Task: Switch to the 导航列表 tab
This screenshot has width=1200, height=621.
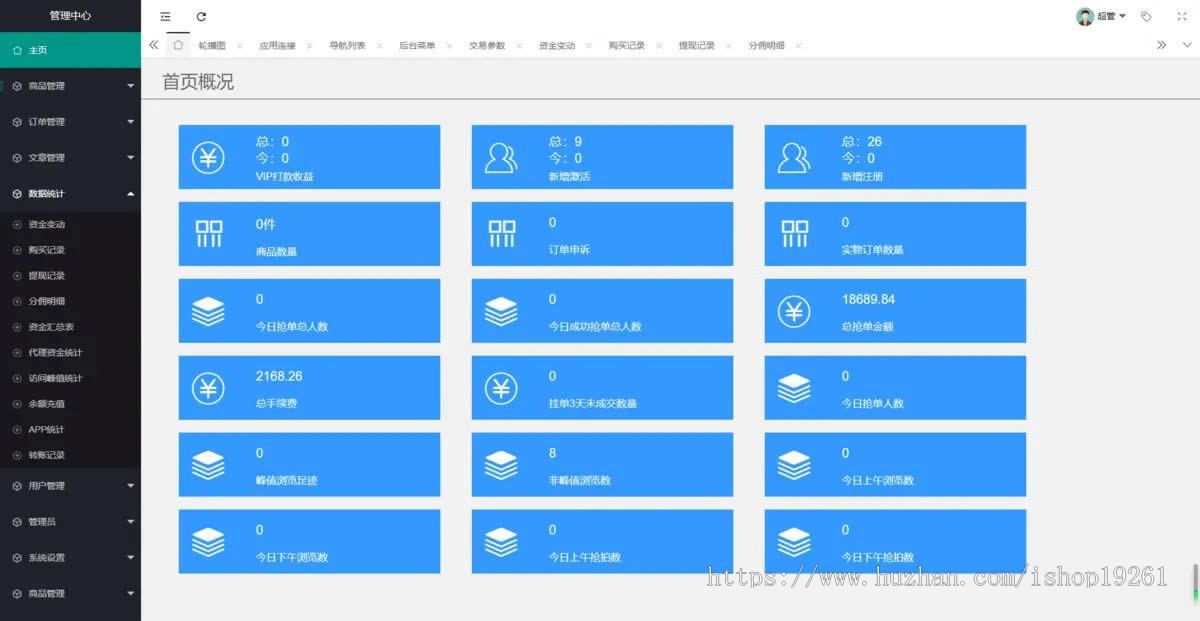Action: (x=347, y=45)
